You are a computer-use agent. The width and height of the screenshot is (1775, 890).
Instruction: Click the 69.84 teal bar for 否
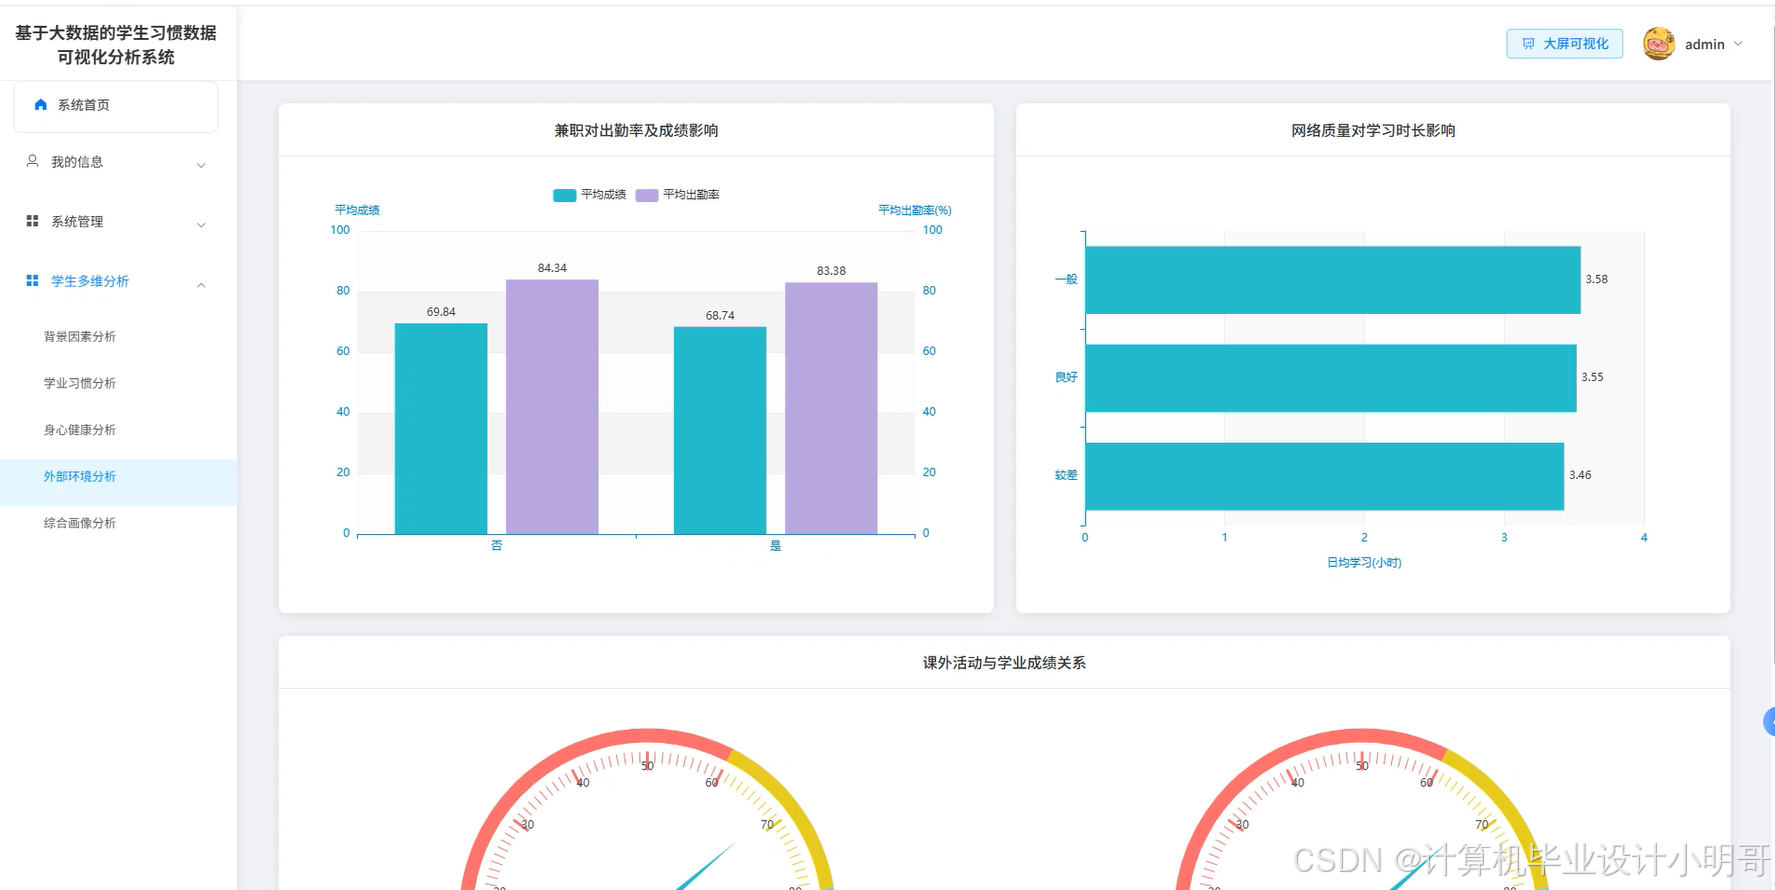point(441,429)
